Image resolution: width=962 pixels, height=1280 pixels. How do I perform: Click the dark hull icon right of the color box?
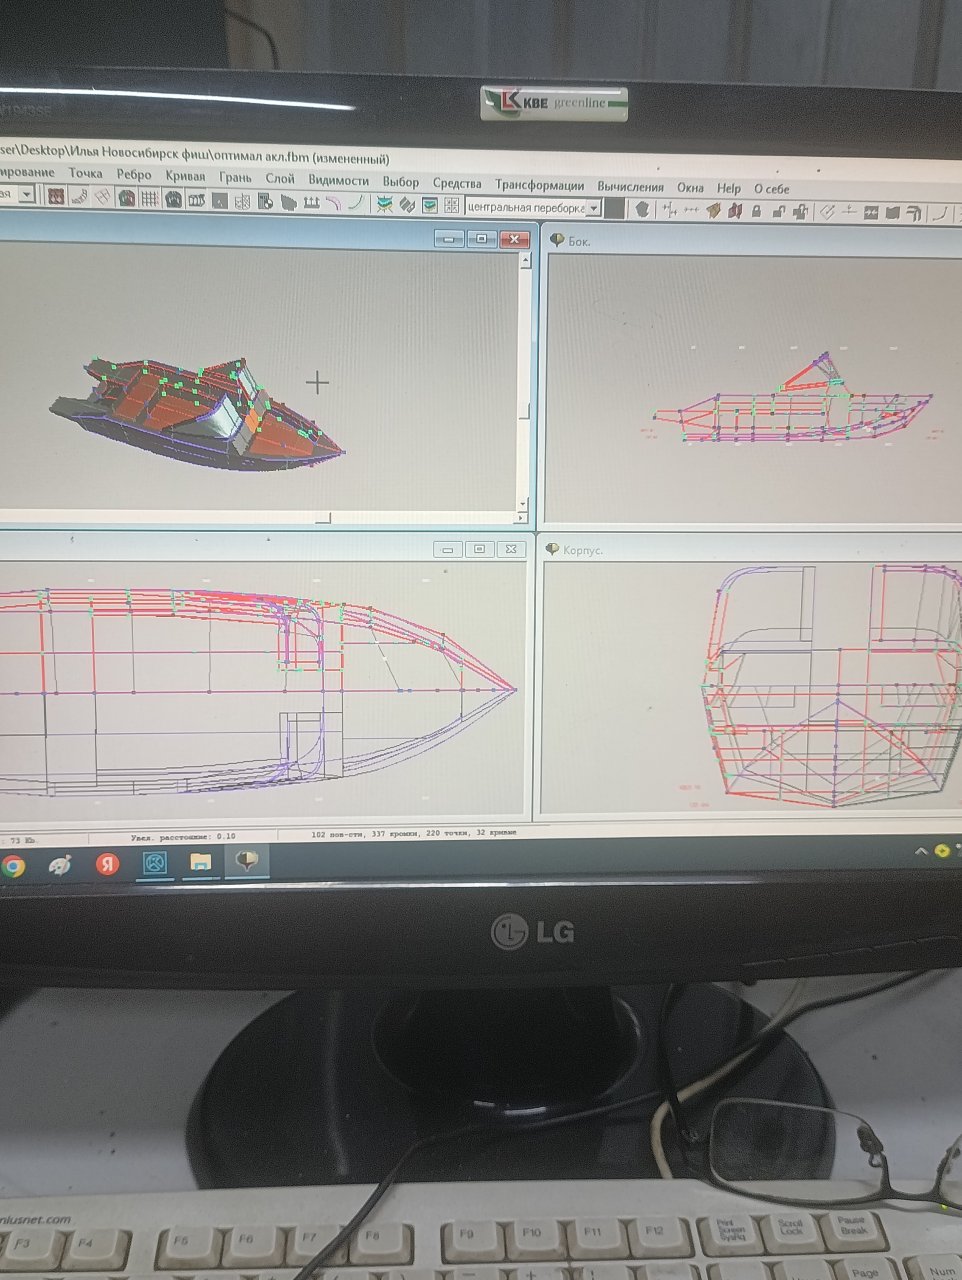[x=642, y=209]
